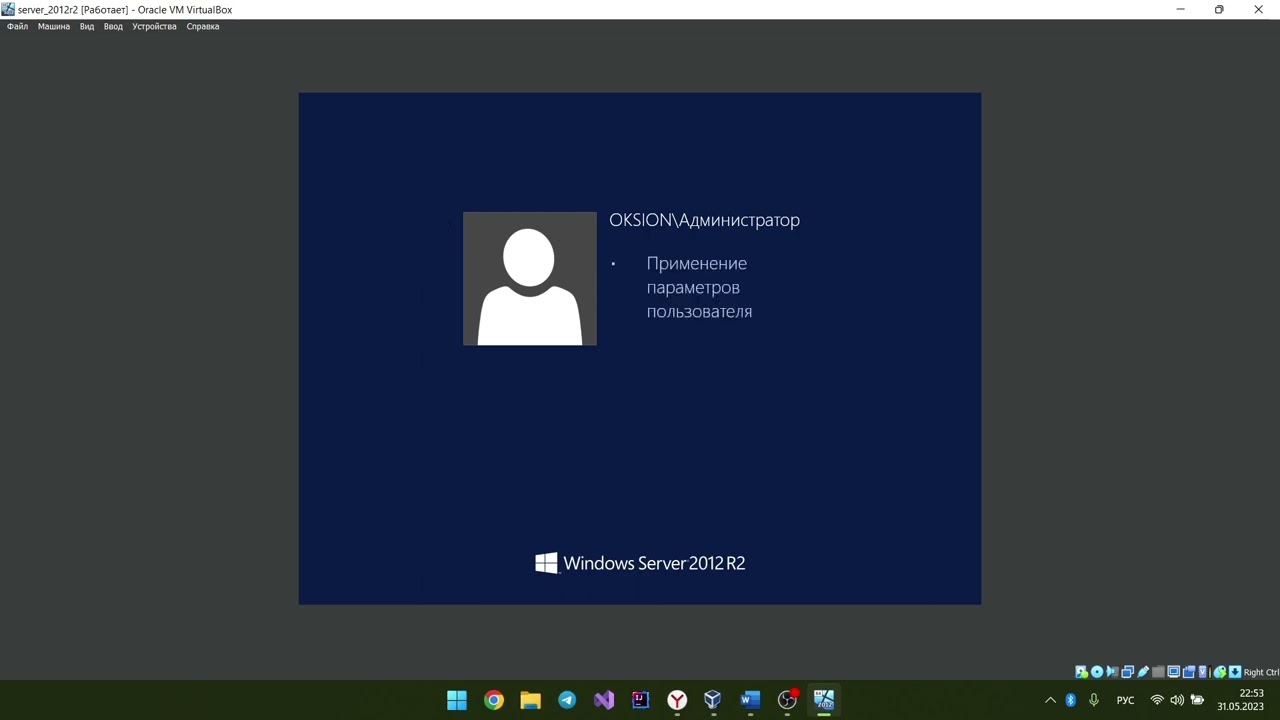Click the mouse integration status icon

[1220, 672]
